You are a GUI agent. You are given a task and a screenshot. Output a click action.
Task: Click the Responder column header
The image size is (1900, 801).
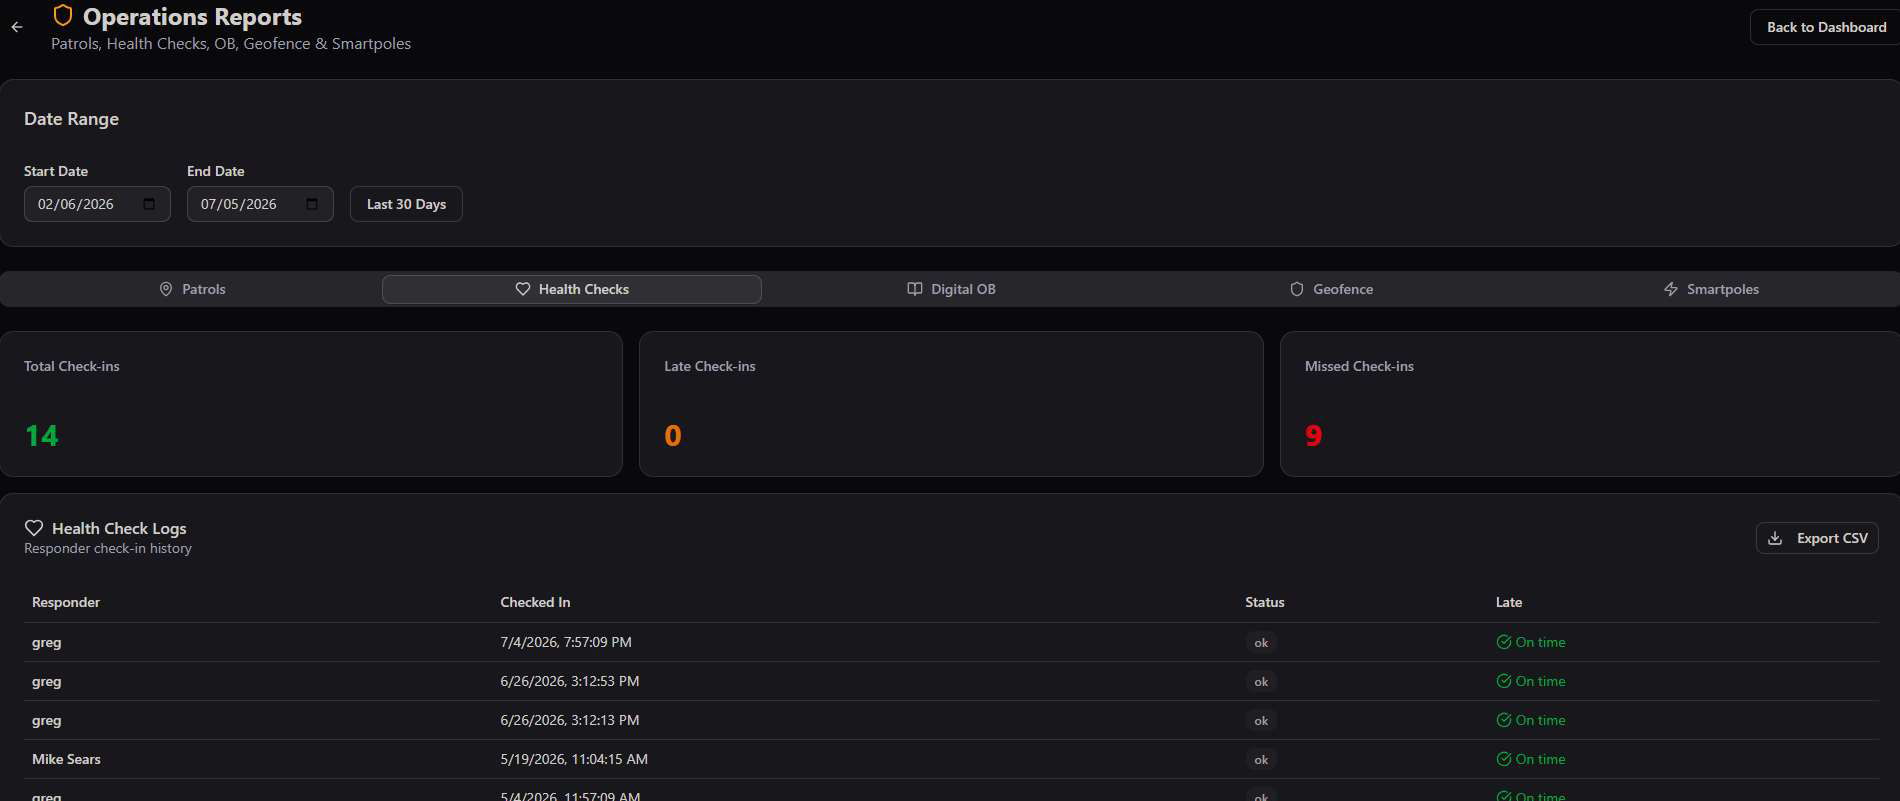point(66,602)
